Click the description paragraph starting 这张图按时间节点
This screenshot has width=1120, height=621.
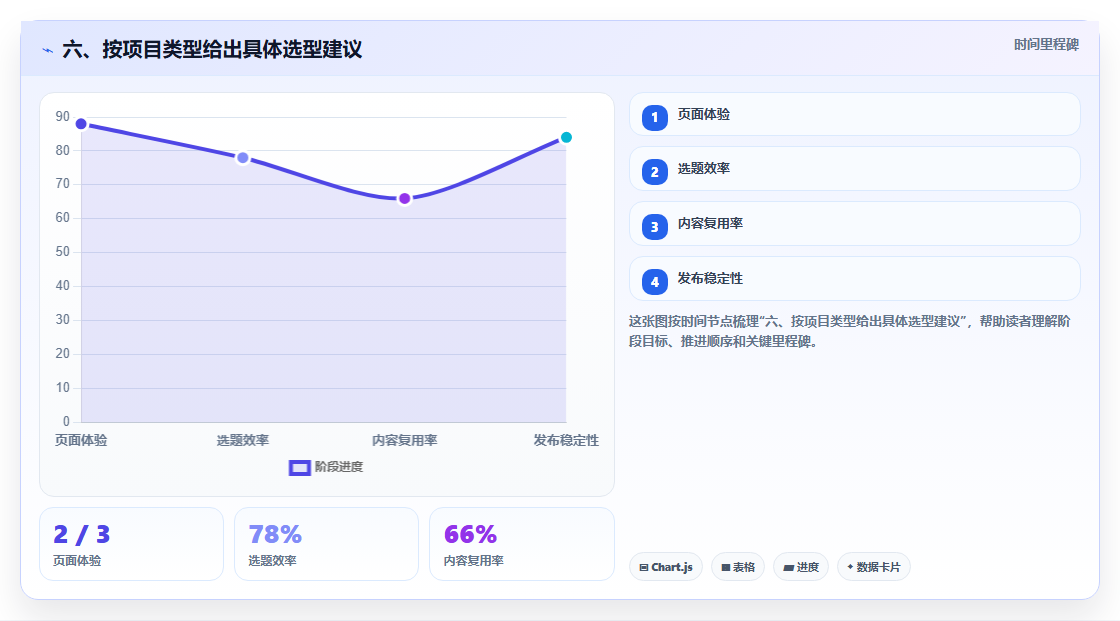pos(849,331)
